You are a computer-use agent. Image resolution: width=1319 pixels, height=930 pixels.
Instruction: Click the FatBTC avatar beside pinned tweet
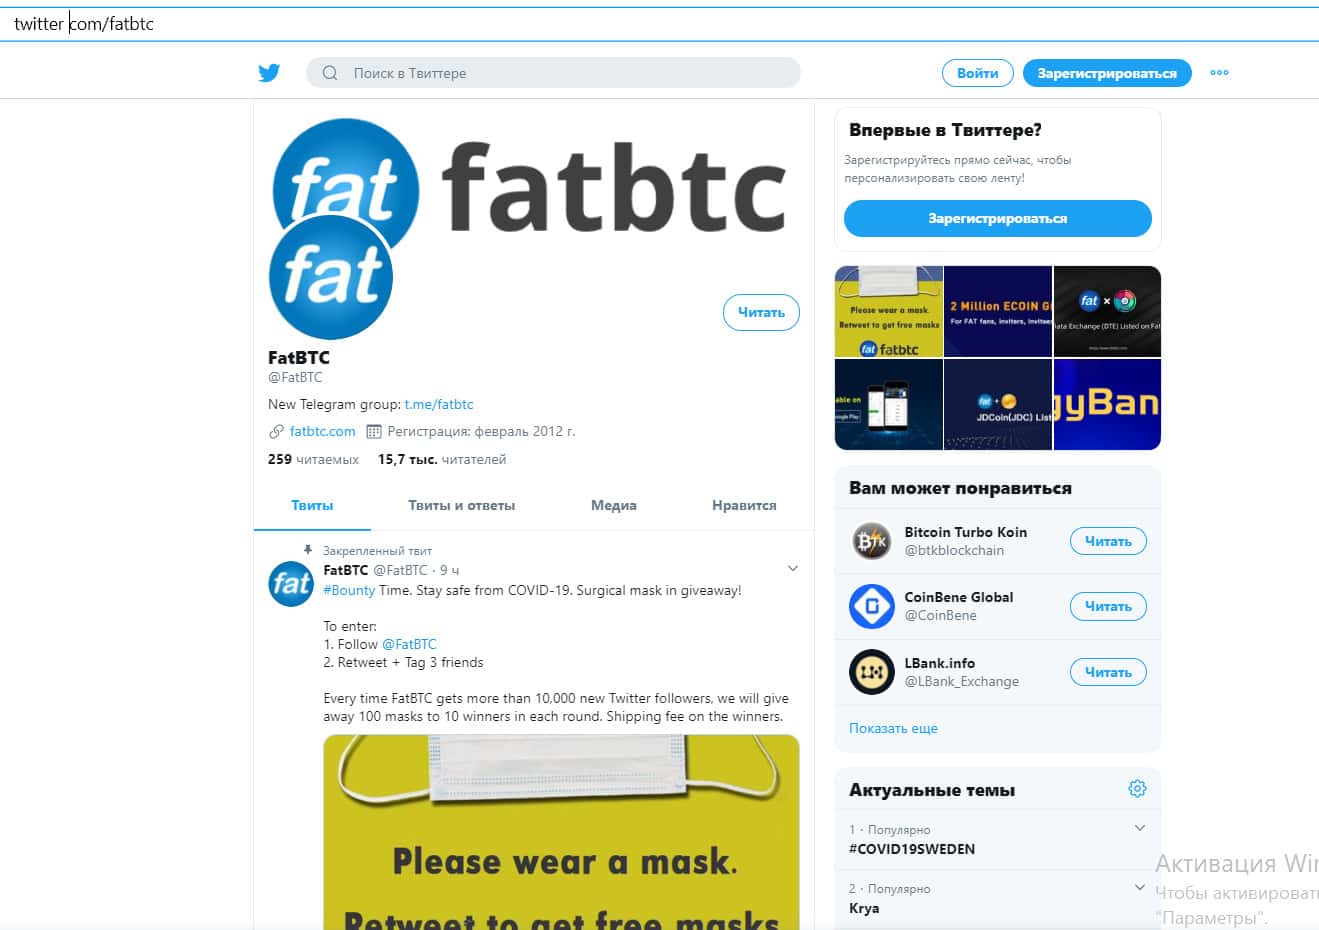291,584
